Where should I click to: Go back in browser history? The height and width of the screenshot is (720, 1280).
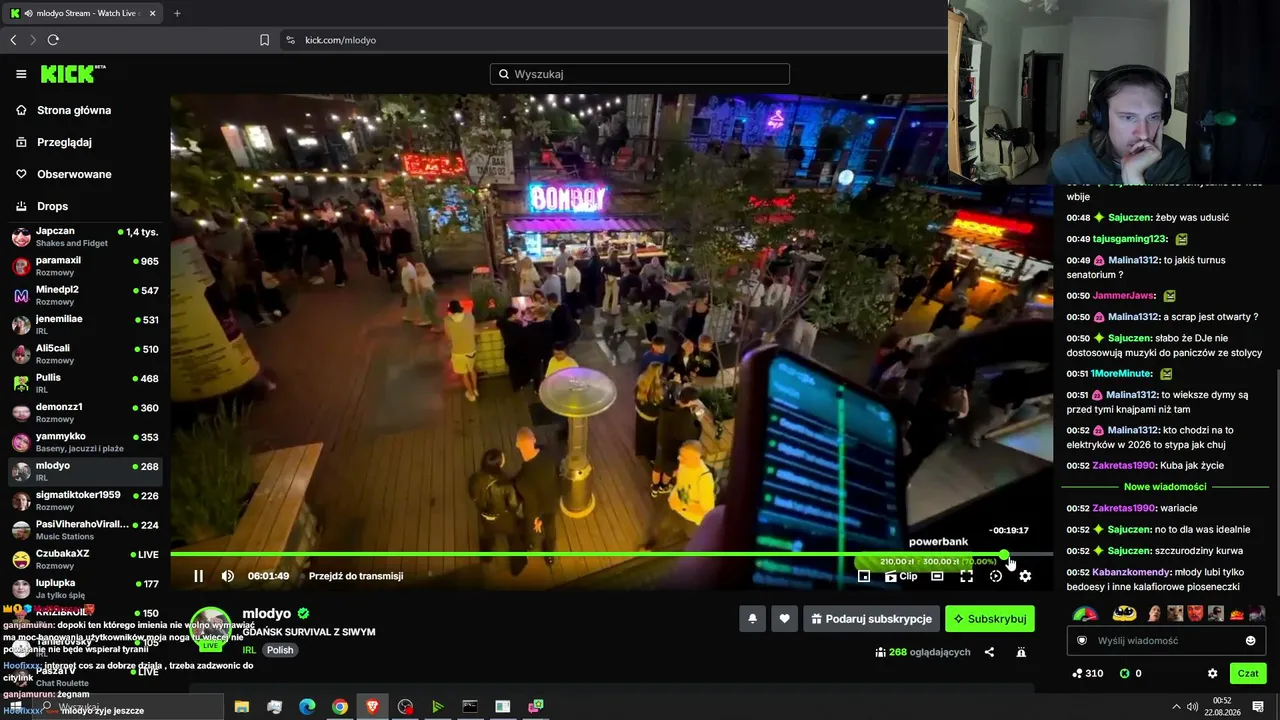click(13, 40)
